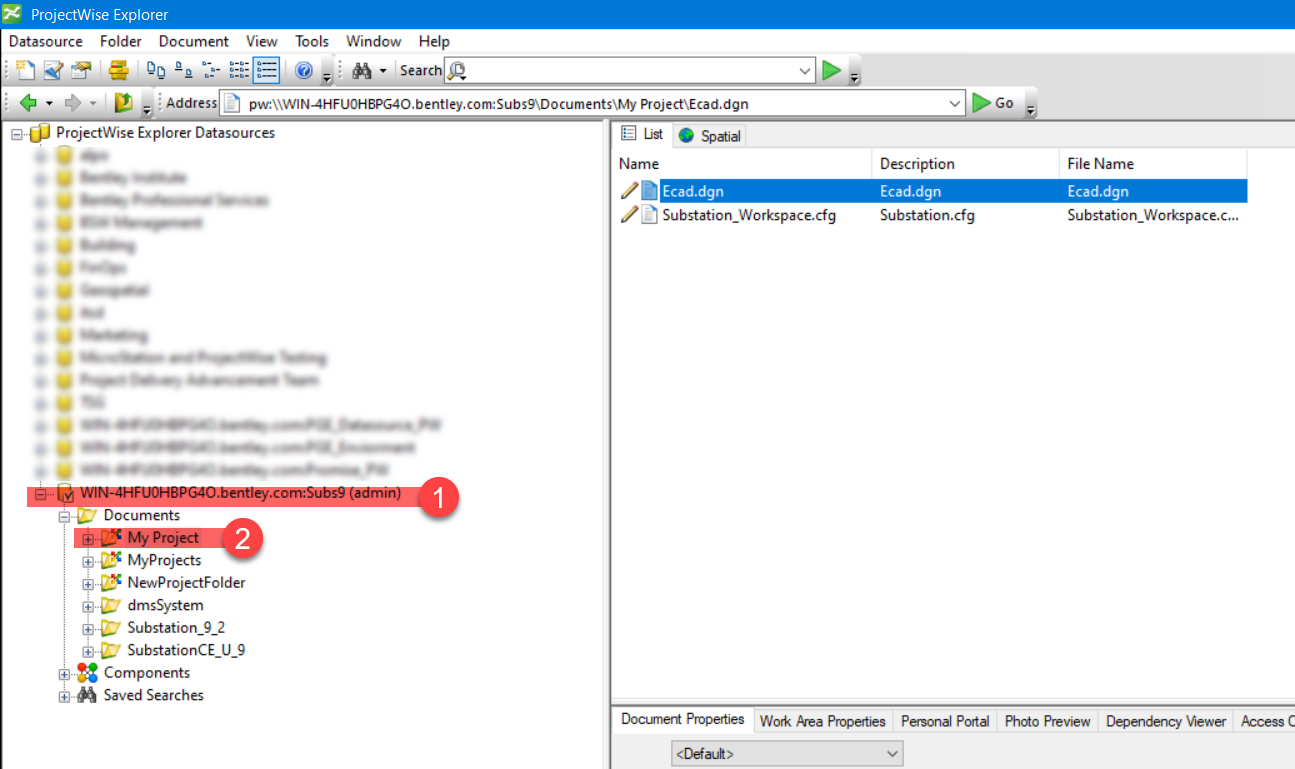Click the pencil icon beside Substation_Workspace.cfg
Screen dimensions: 1295x769
click(x=629, y=214)
